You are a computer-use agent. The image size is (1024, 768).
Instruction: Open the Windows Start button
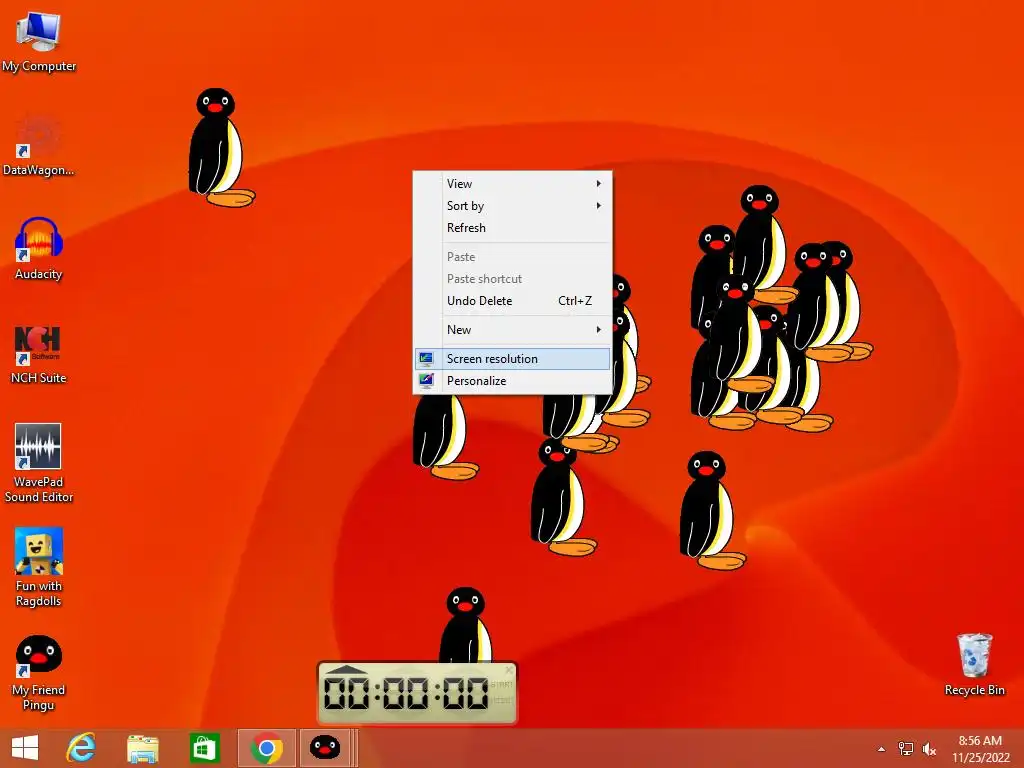(25, 748)
